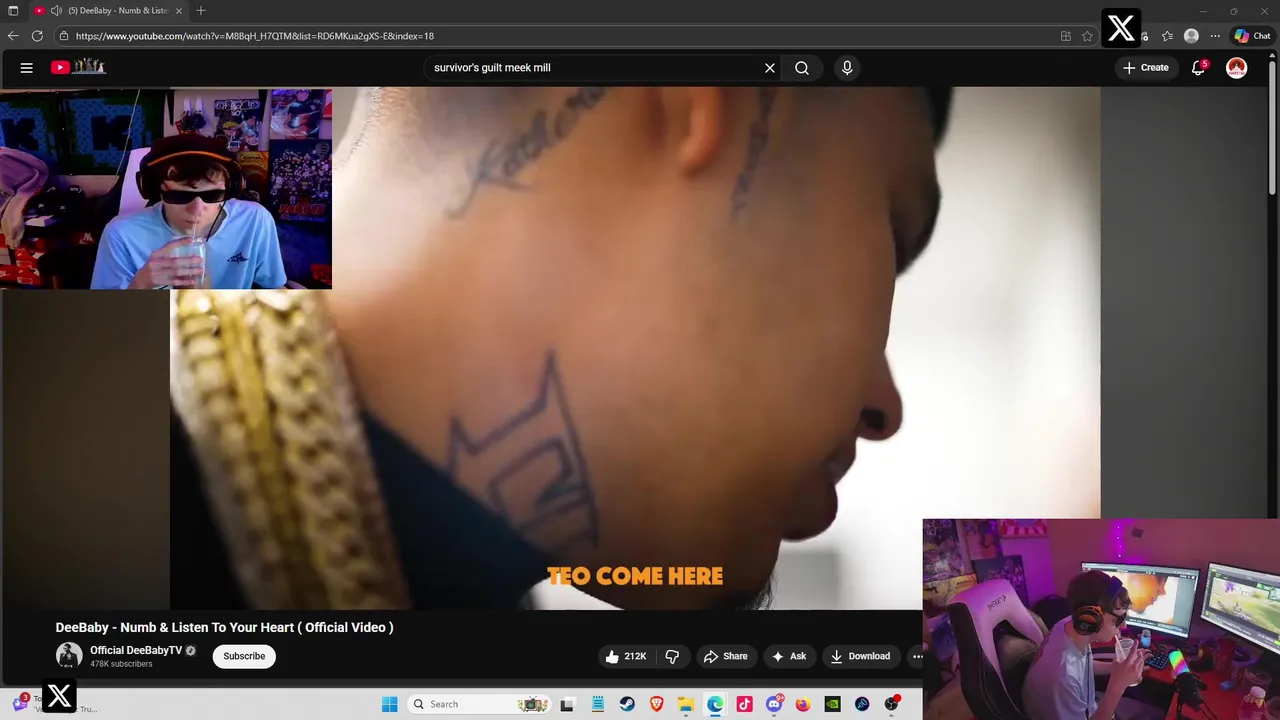Image resolution: width=1280 pixels, height=720 pixels.
Task: Select the DeeBaby tab
Action: 110,11
